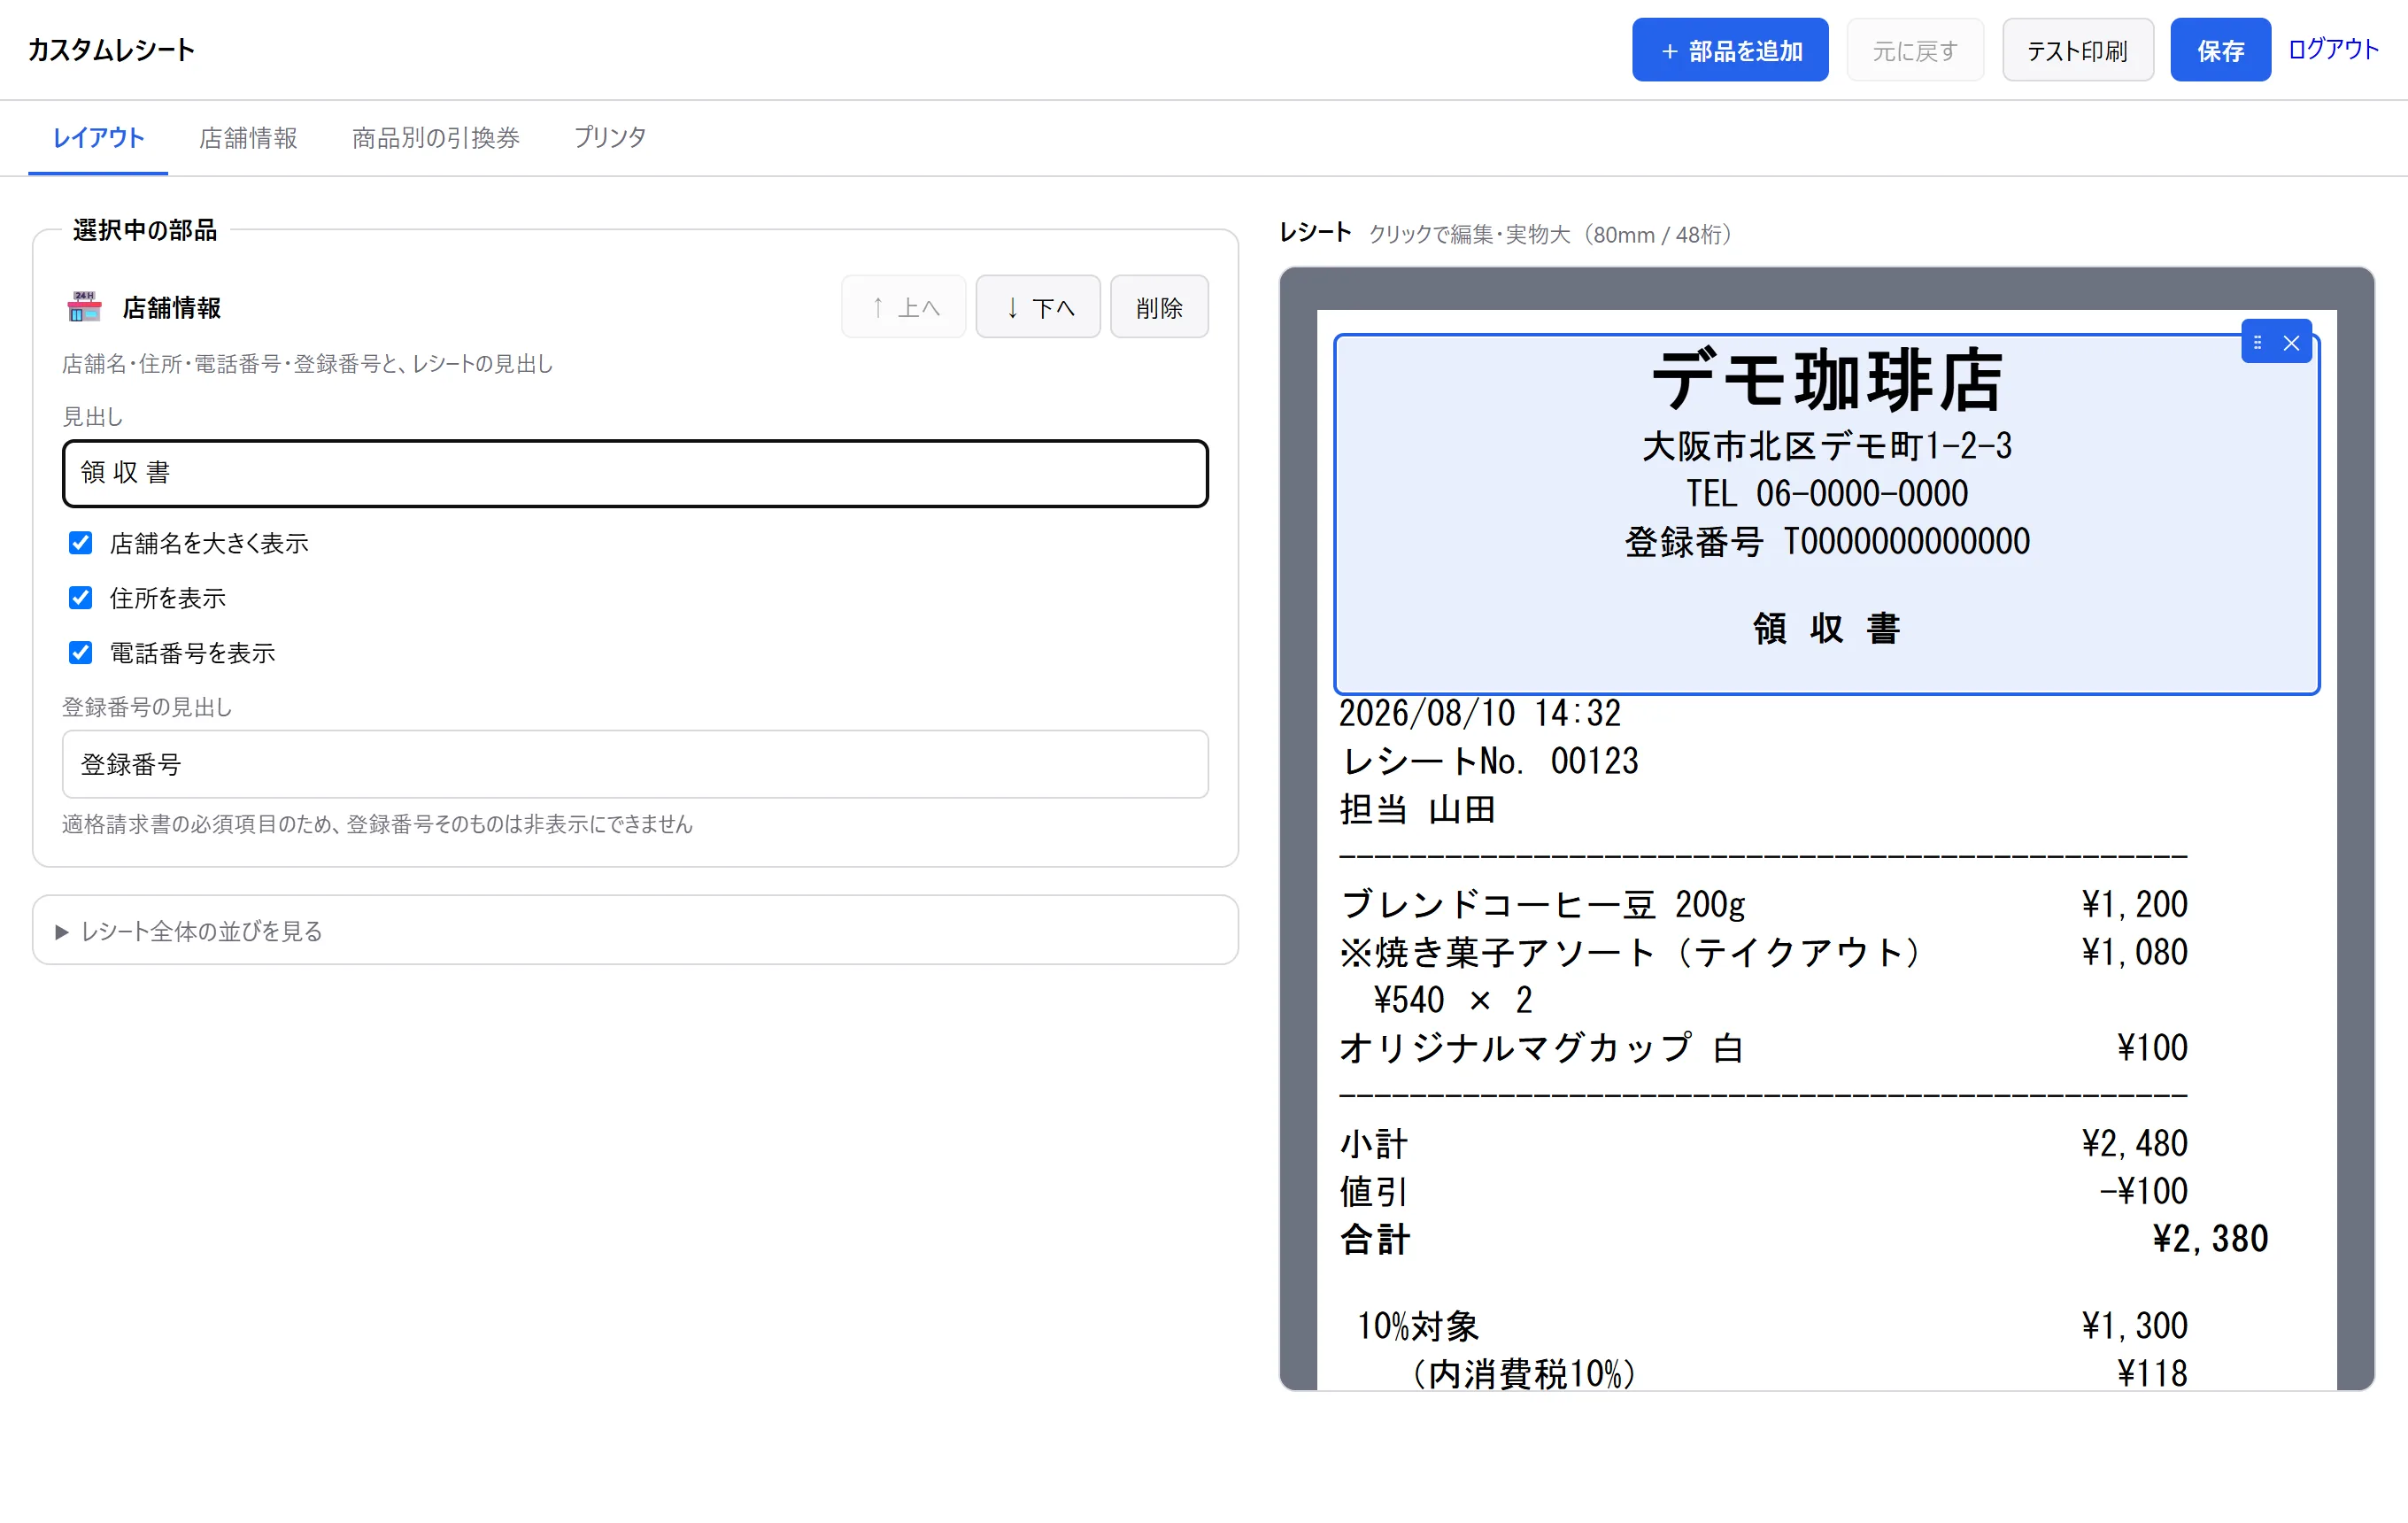The image size is (2408, 1523).
Task: Click the TEL 06-0000-0000 line
Action: click(x=1826, y=493)
